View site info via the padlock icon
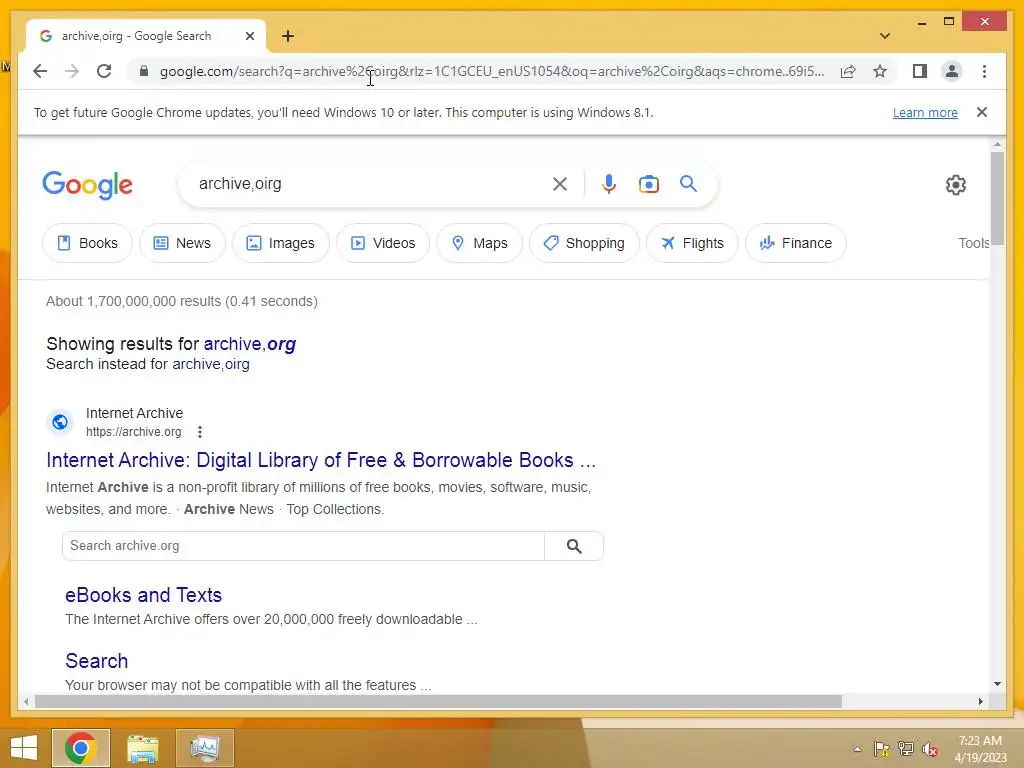This screenshot has height=768, width=1024. point(144,71)
